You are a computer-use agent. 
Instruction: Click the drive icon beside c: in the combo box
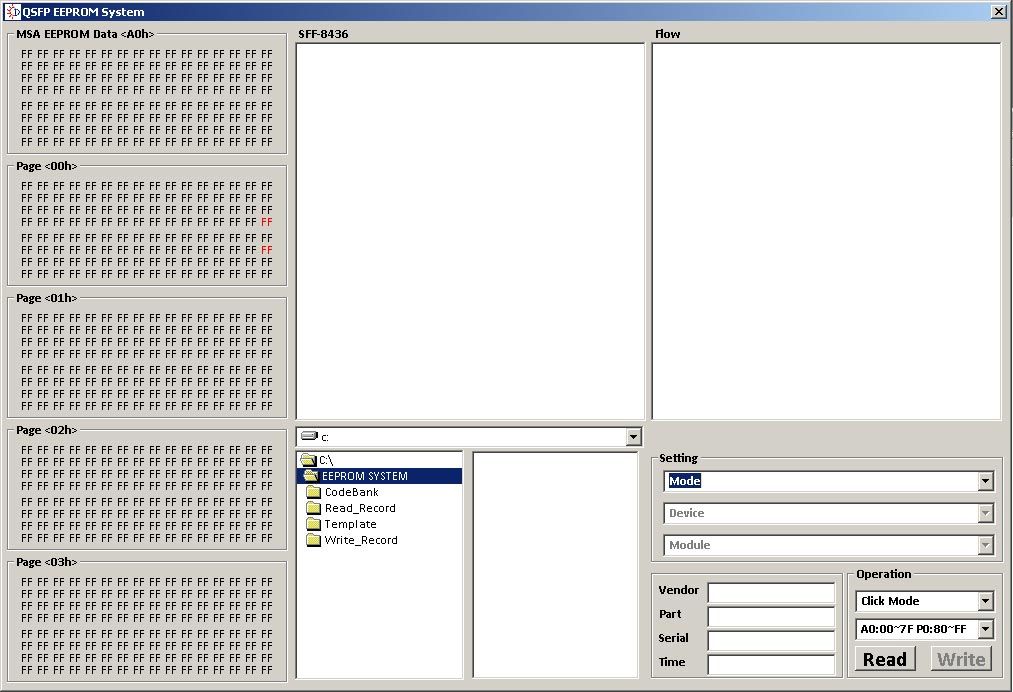pyautogui.click(x=310, y=436)
